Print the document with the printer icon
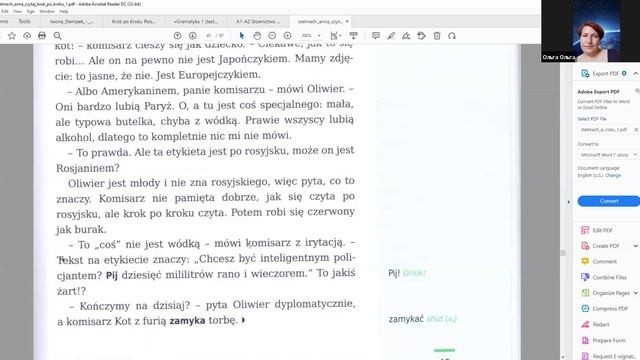Viewport: 640px width, 360px height. tap(42, 36)
